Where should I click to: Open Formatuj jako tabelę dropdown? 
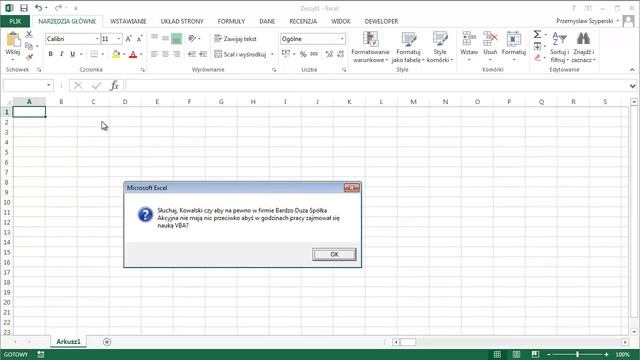pos(408,47)
